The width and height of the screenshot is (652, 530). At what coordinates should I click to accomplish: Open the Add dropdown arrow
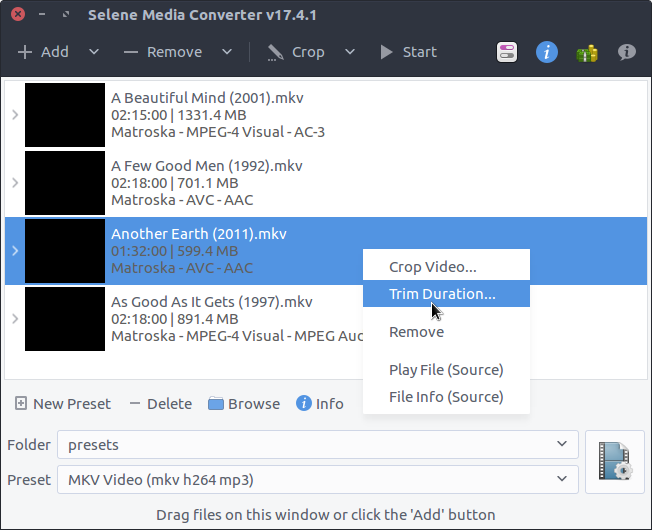point(94,52)
